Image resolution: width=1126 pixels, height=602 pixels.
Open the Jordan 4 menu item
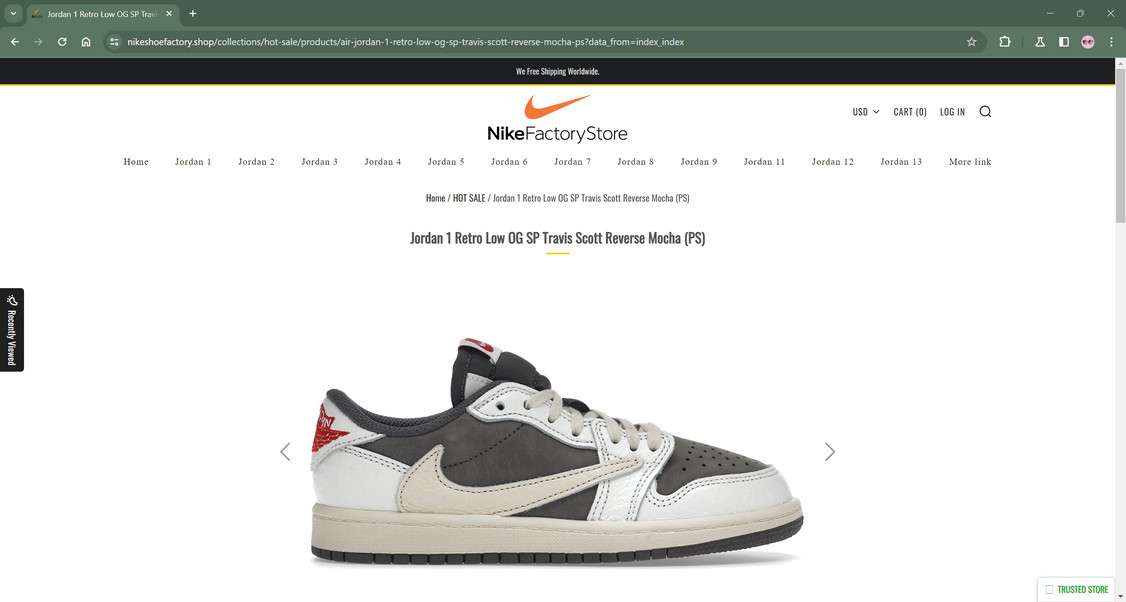[383, 162]
